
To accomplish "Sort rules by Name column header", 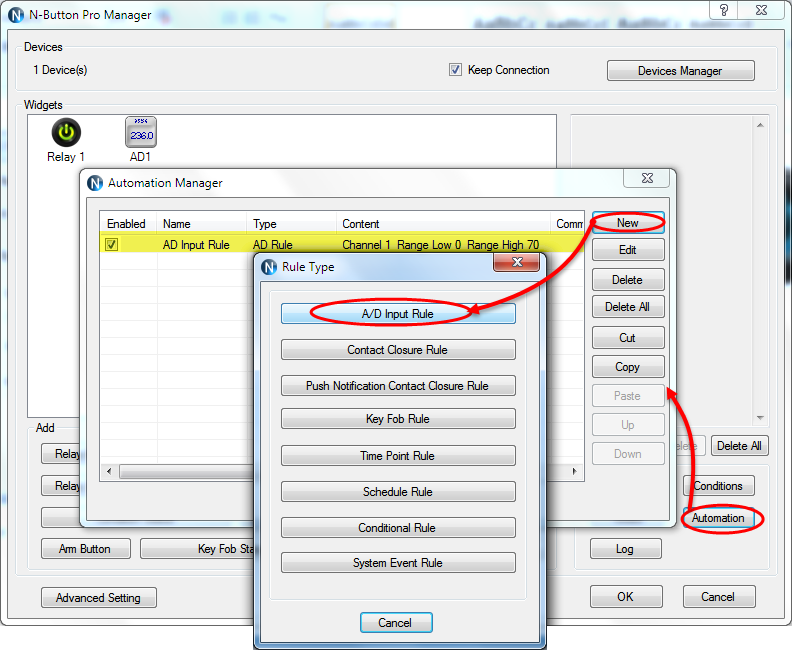I will coord(201,224).
